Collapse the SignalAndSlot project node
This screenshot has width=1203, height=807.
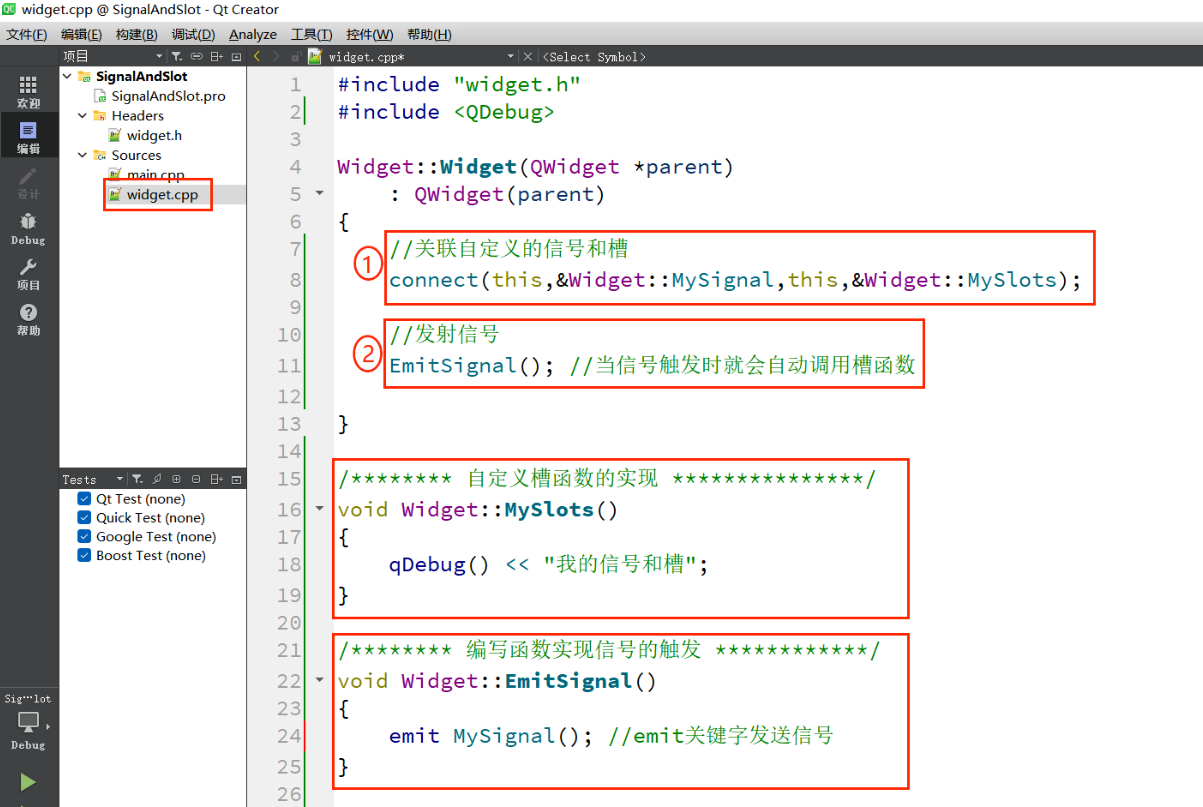[x=67, y=76]
